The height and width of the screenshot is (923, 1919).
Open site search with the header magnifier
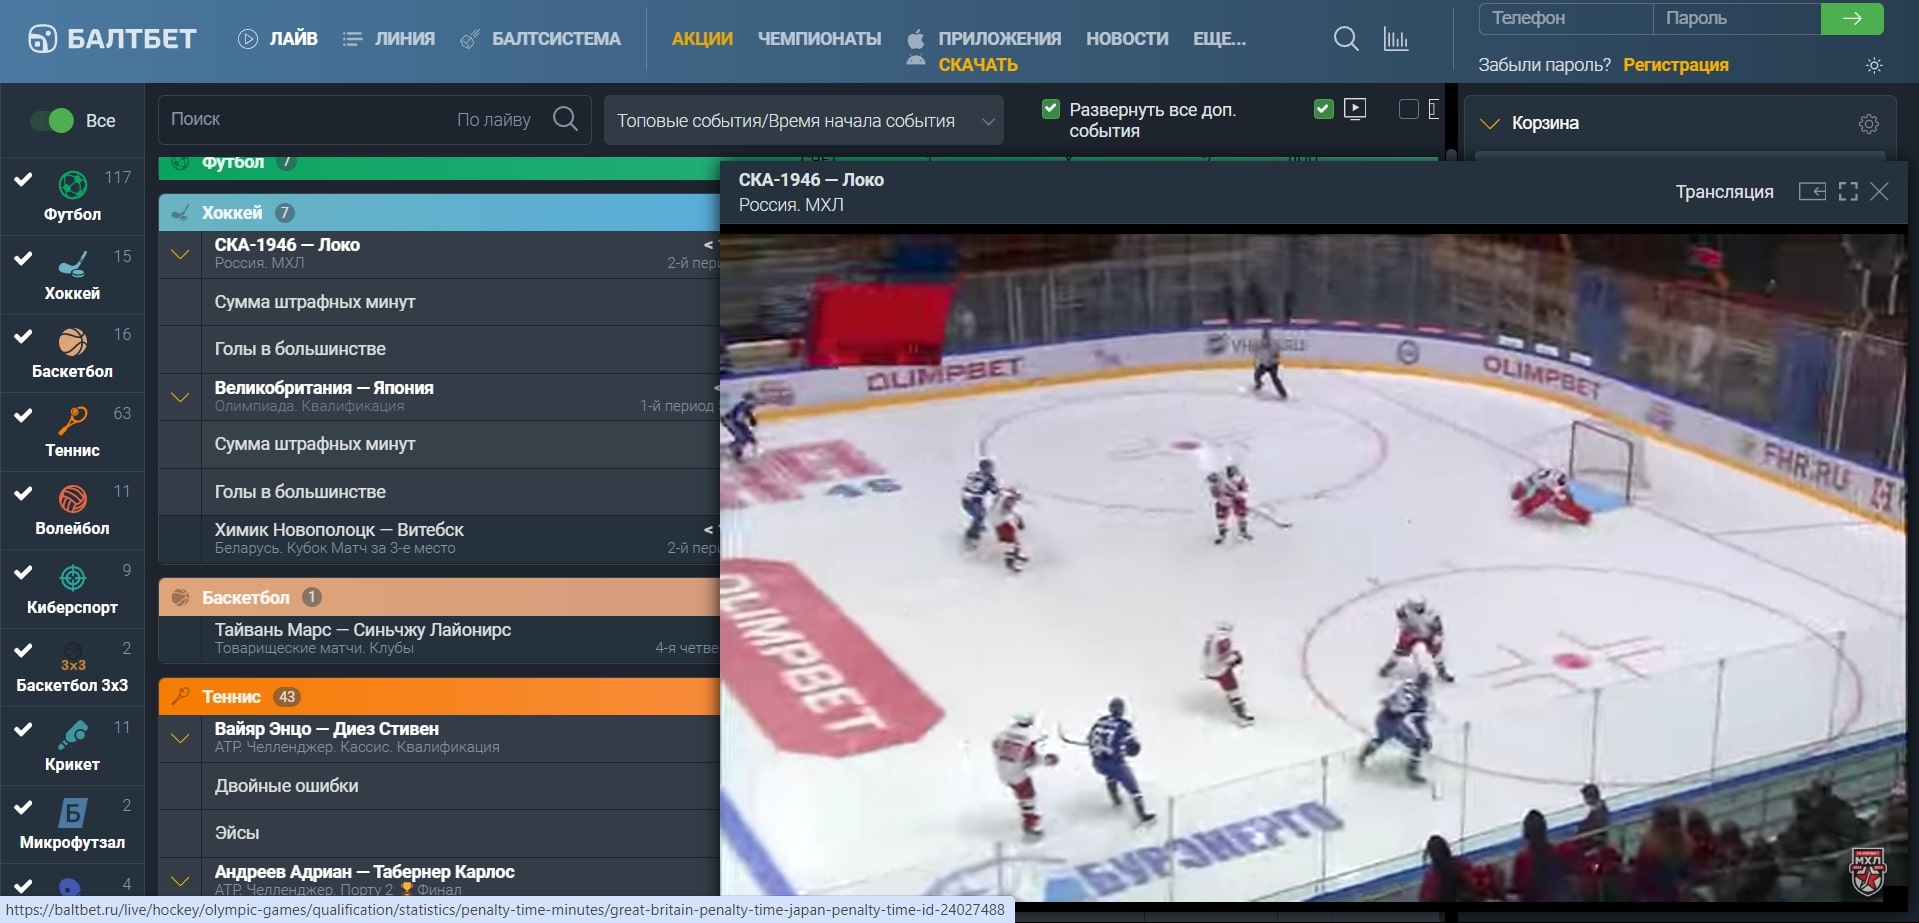click(x=1346, y=39)
